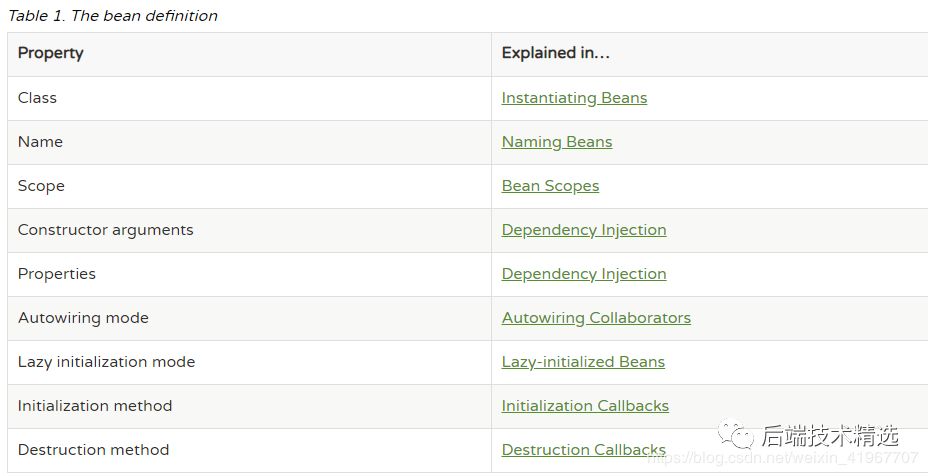
Task: Follow the Naming Beans link
Action: 557,142
